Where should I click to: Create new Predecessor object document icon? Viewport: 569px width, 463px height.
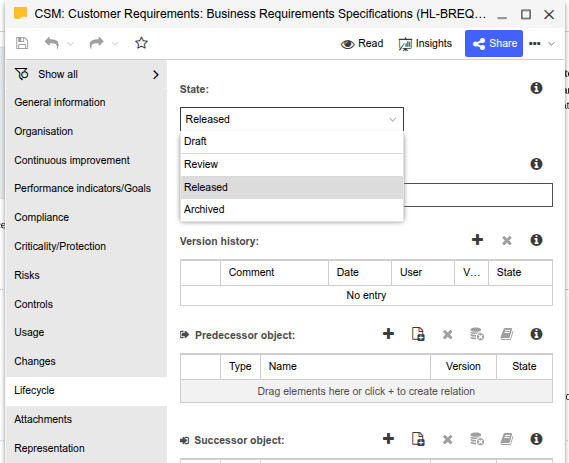(418, 334)
